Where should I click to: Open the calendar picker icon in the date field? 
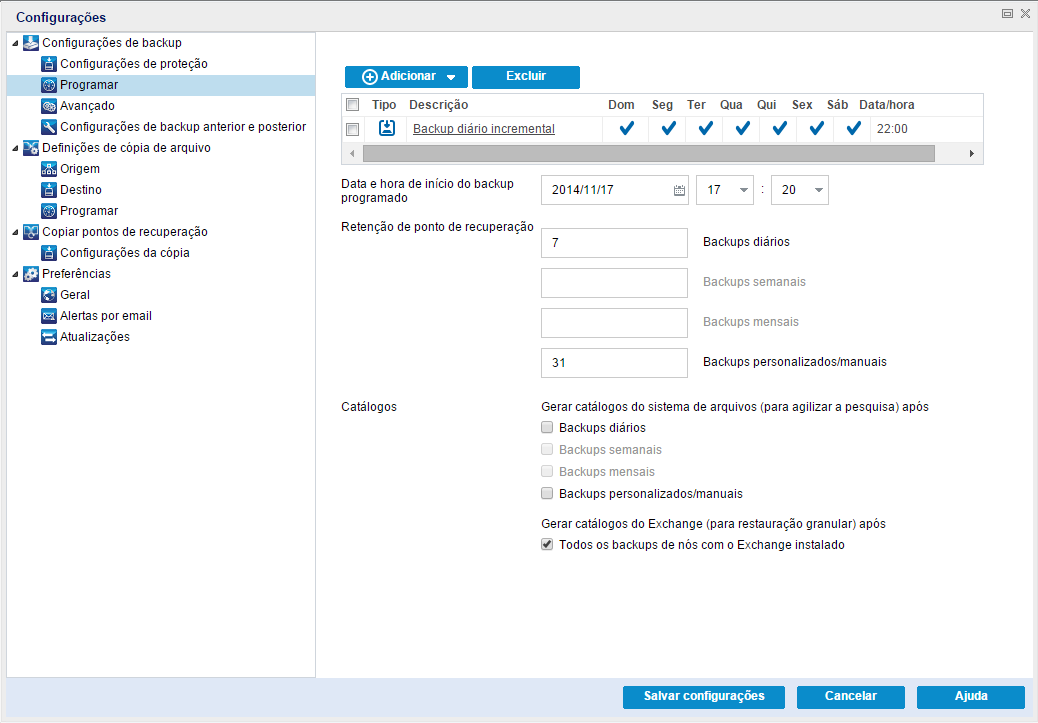[679, 191]
